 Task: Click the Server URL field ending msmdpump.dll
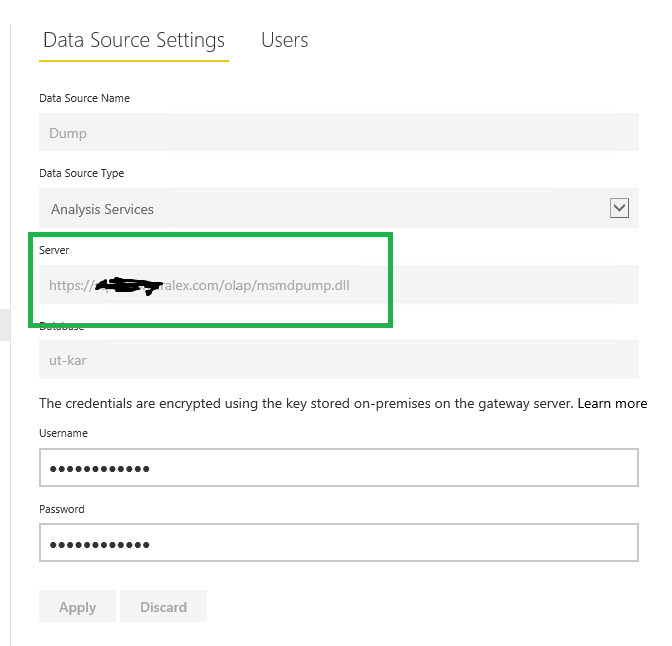[x=339, y=285]
